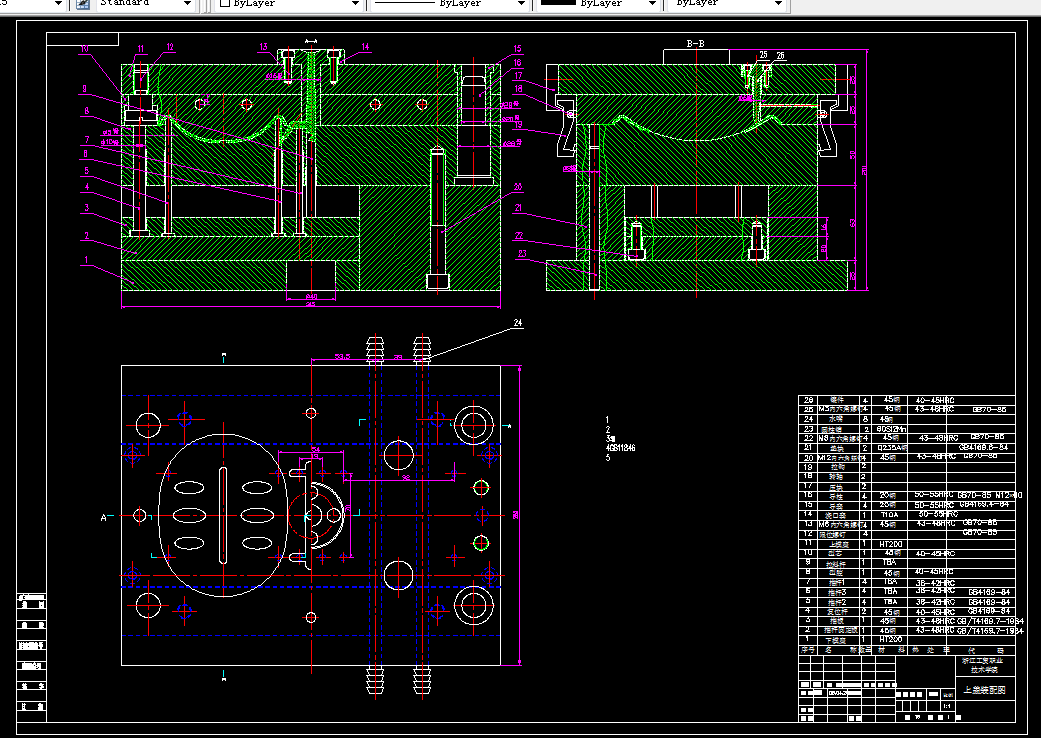1041x738 pixels.
Task: Select part balloon number 7
Action: coord(86,139)
